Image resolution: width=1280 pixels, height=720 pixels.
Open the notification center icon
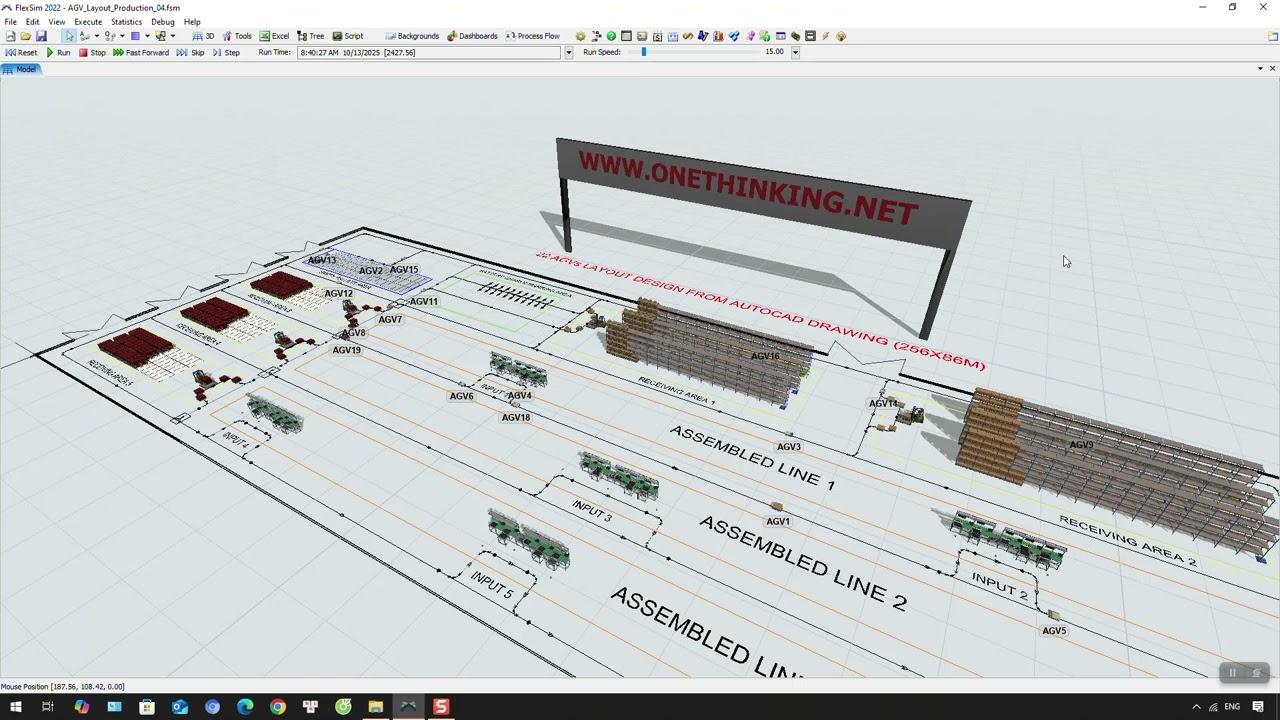(x=1258, y=707)
